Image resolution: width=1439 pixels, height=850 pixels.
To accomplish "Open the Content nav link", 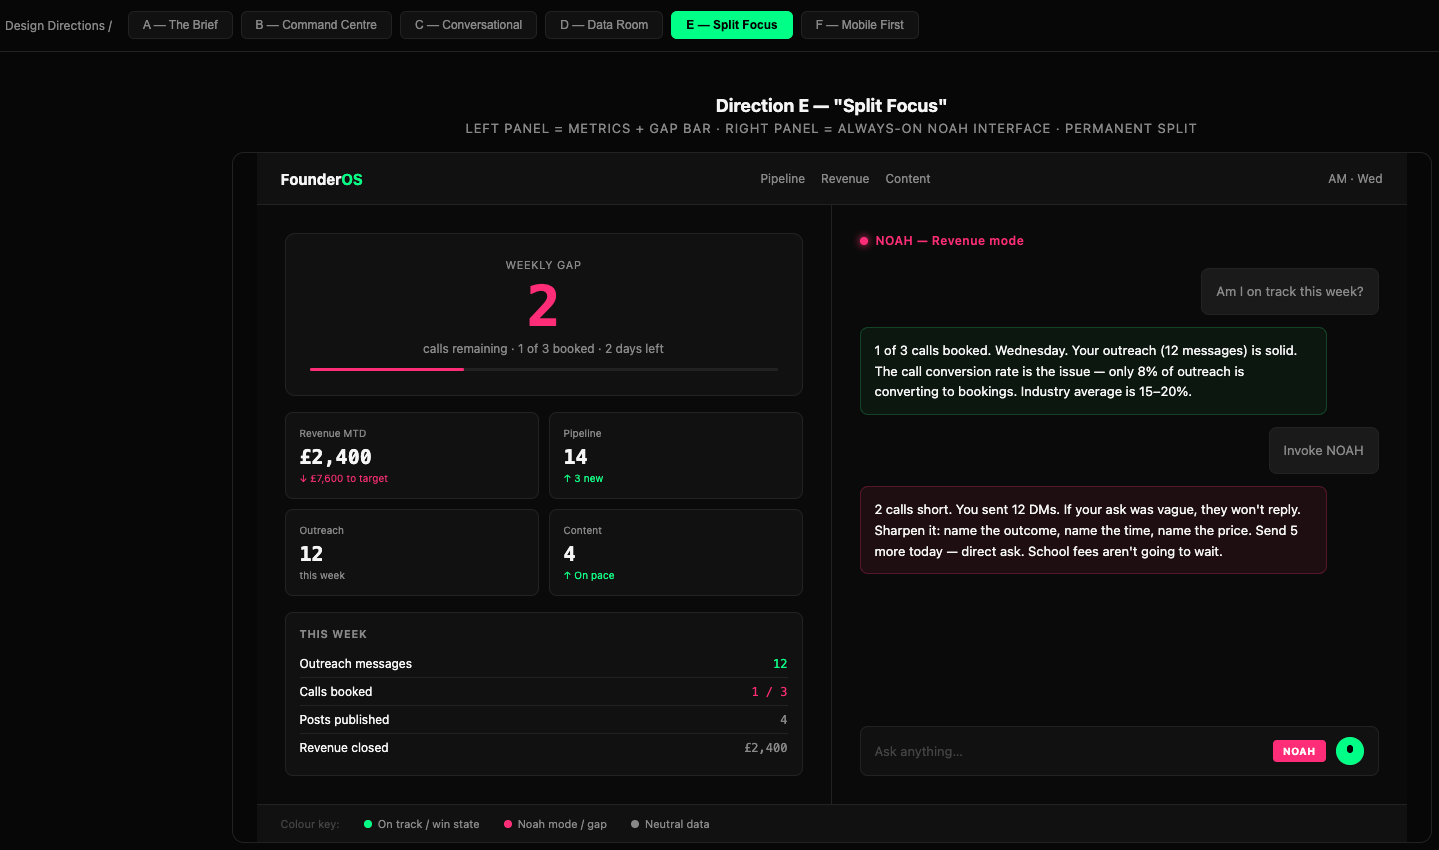I will pos(908,179).
